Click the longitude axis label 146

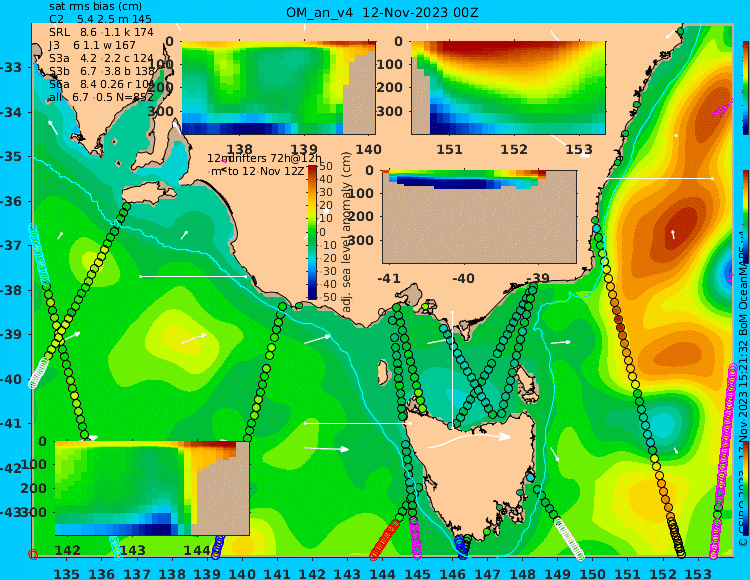(452, 573)
